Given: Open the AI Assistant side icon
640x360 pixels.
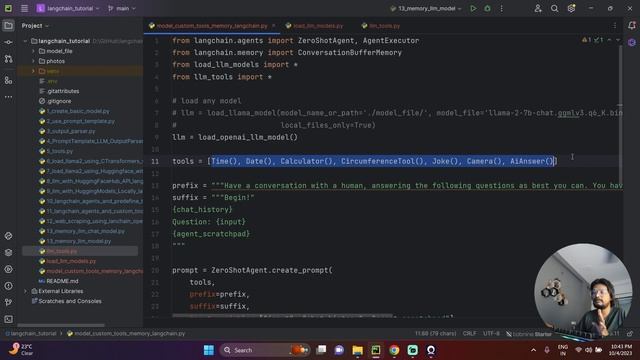Looking at the screenshot, I should (x=631, y=42).
